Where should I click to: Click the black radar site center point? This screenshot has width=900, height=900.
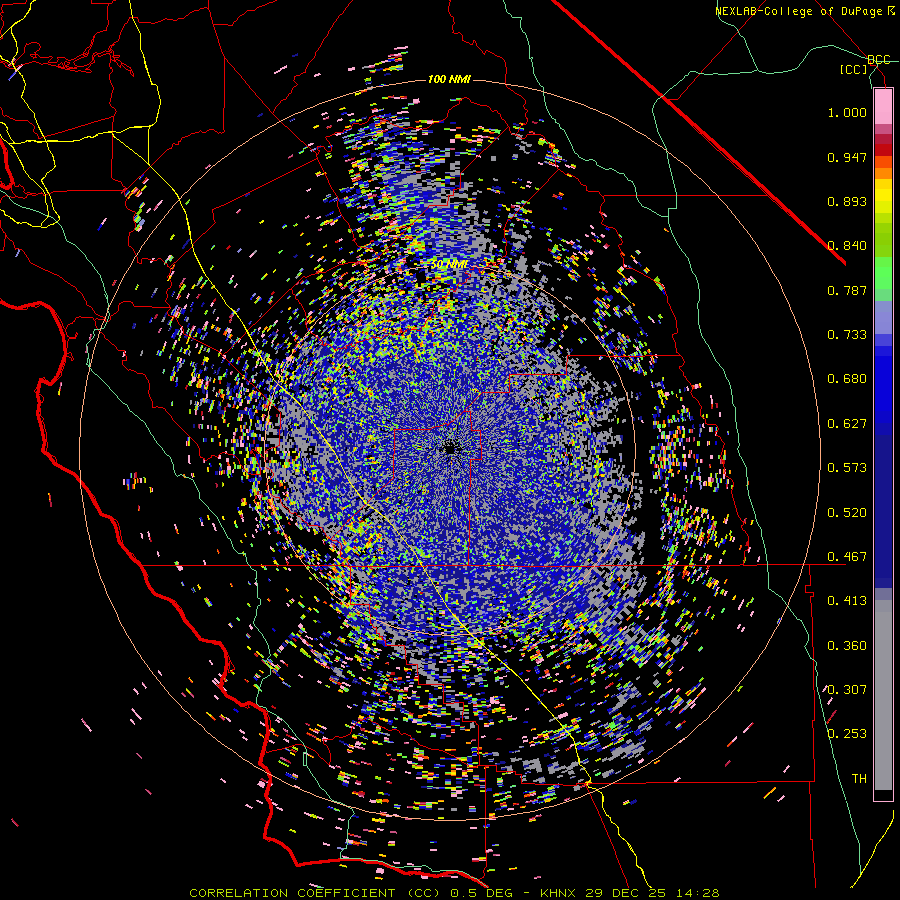coord(450,449)
